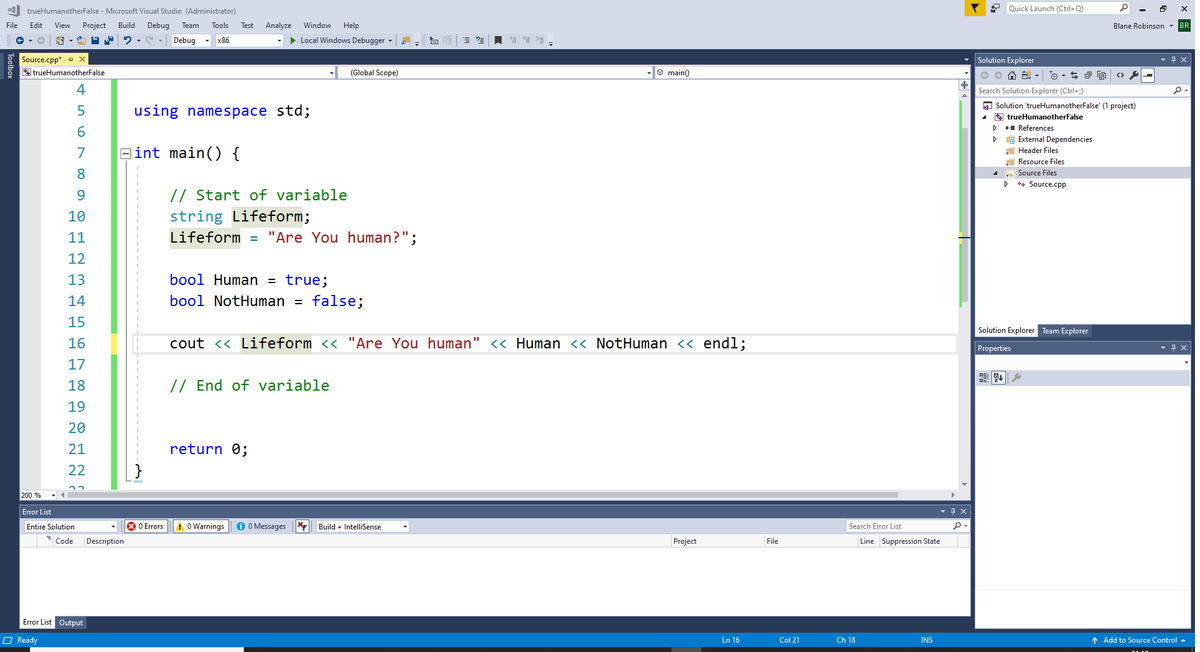The height and width of the screenshot is (652, 1200).
Task: Toggle the 0 Messages filter
Action: point(262,526)
